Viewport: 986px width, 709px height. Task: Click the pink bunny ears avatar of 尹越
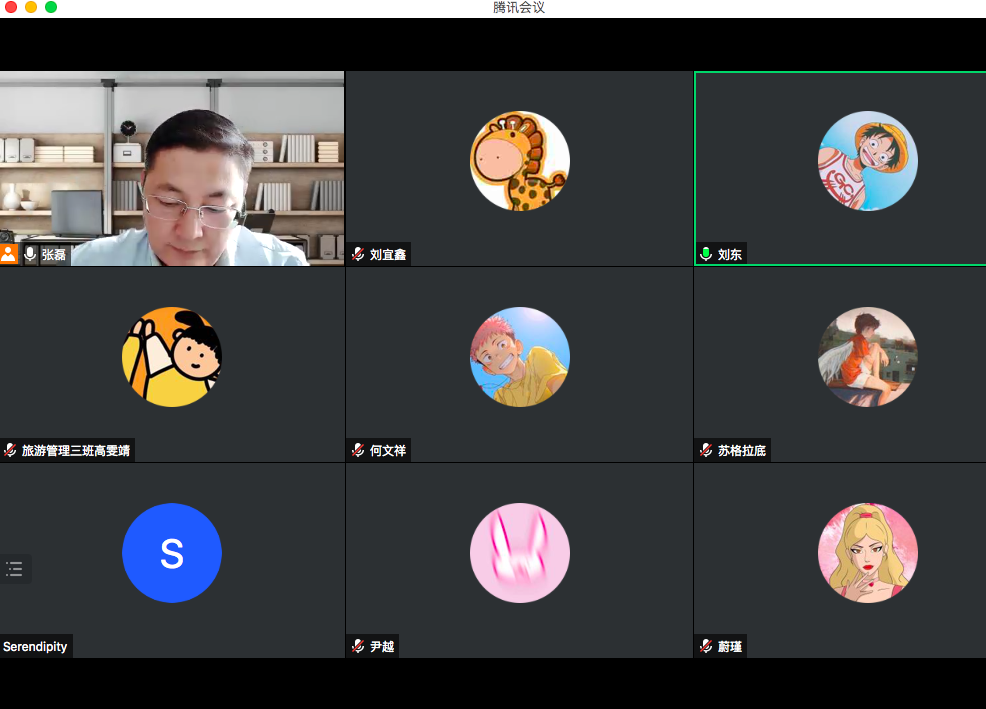pos(519,553)
